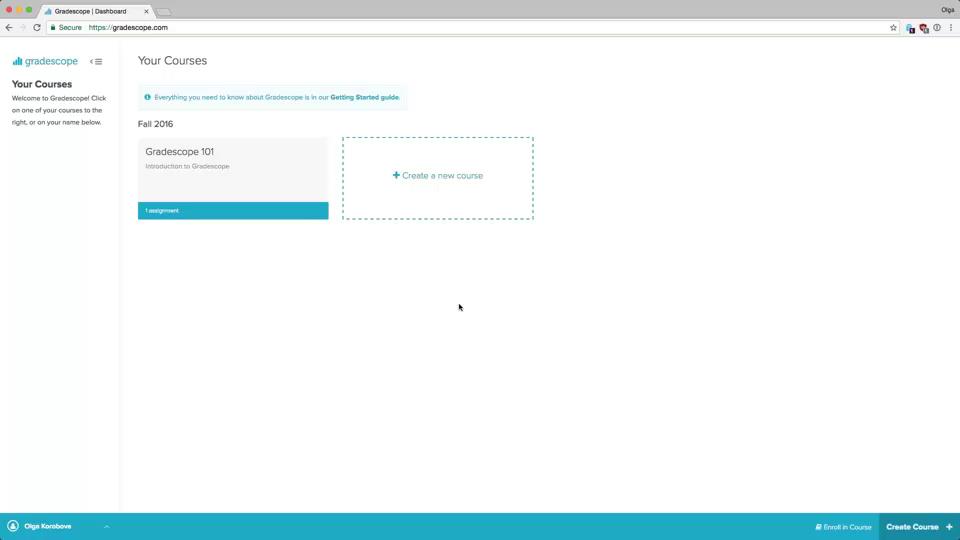Open the Olga Korobova account menu

pos(48,527)
